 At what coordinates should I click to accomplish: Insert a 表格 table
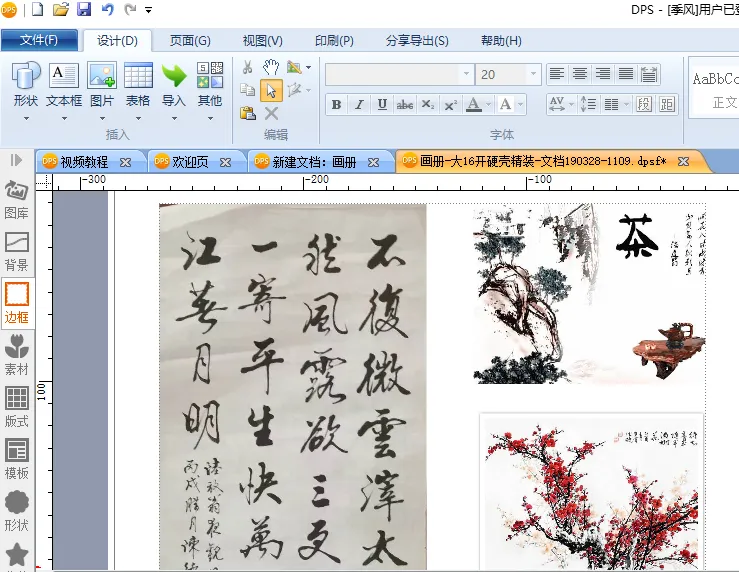pyautogui.click(x=138, y=84)
